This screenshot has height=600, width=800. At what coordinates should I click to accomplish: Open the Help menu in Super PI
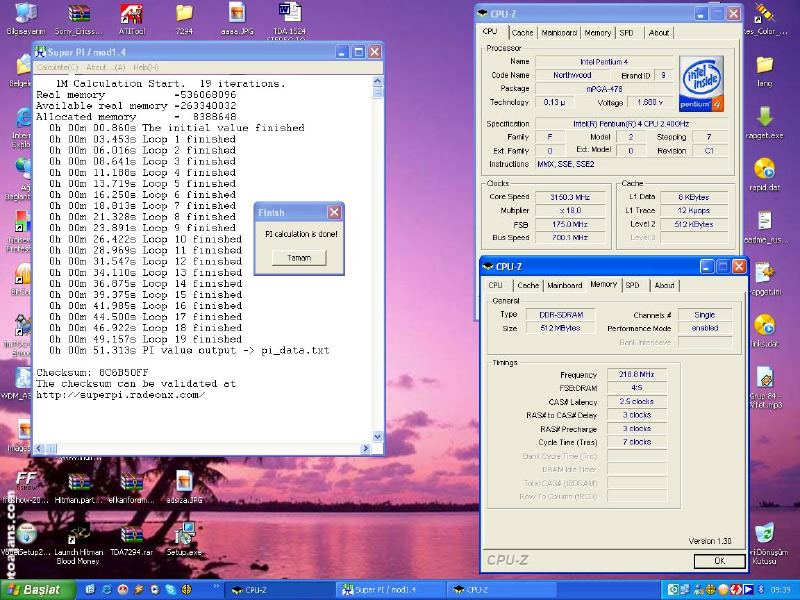tap(145, 67)
